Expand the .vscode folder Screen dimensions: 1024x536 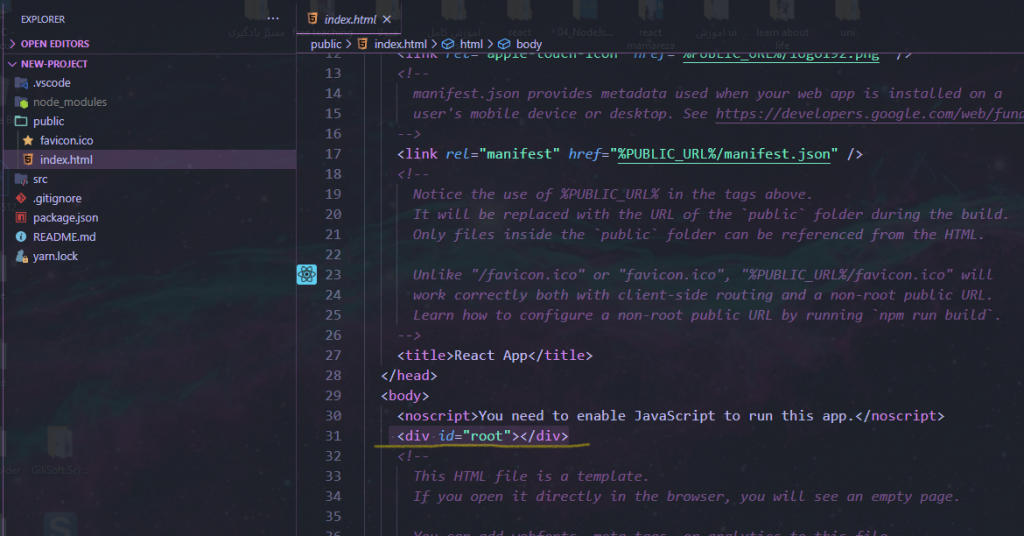point(51,83)
